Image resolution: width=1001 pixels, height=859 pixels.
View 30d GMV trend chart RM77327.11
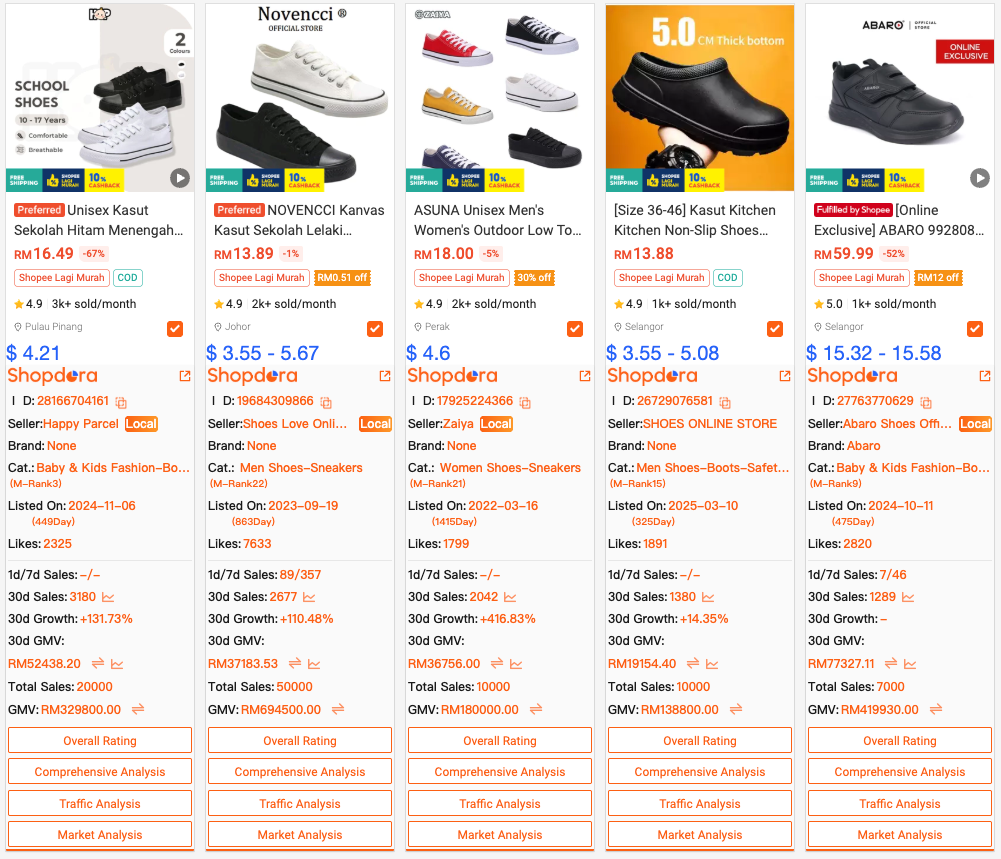point(910,664)
